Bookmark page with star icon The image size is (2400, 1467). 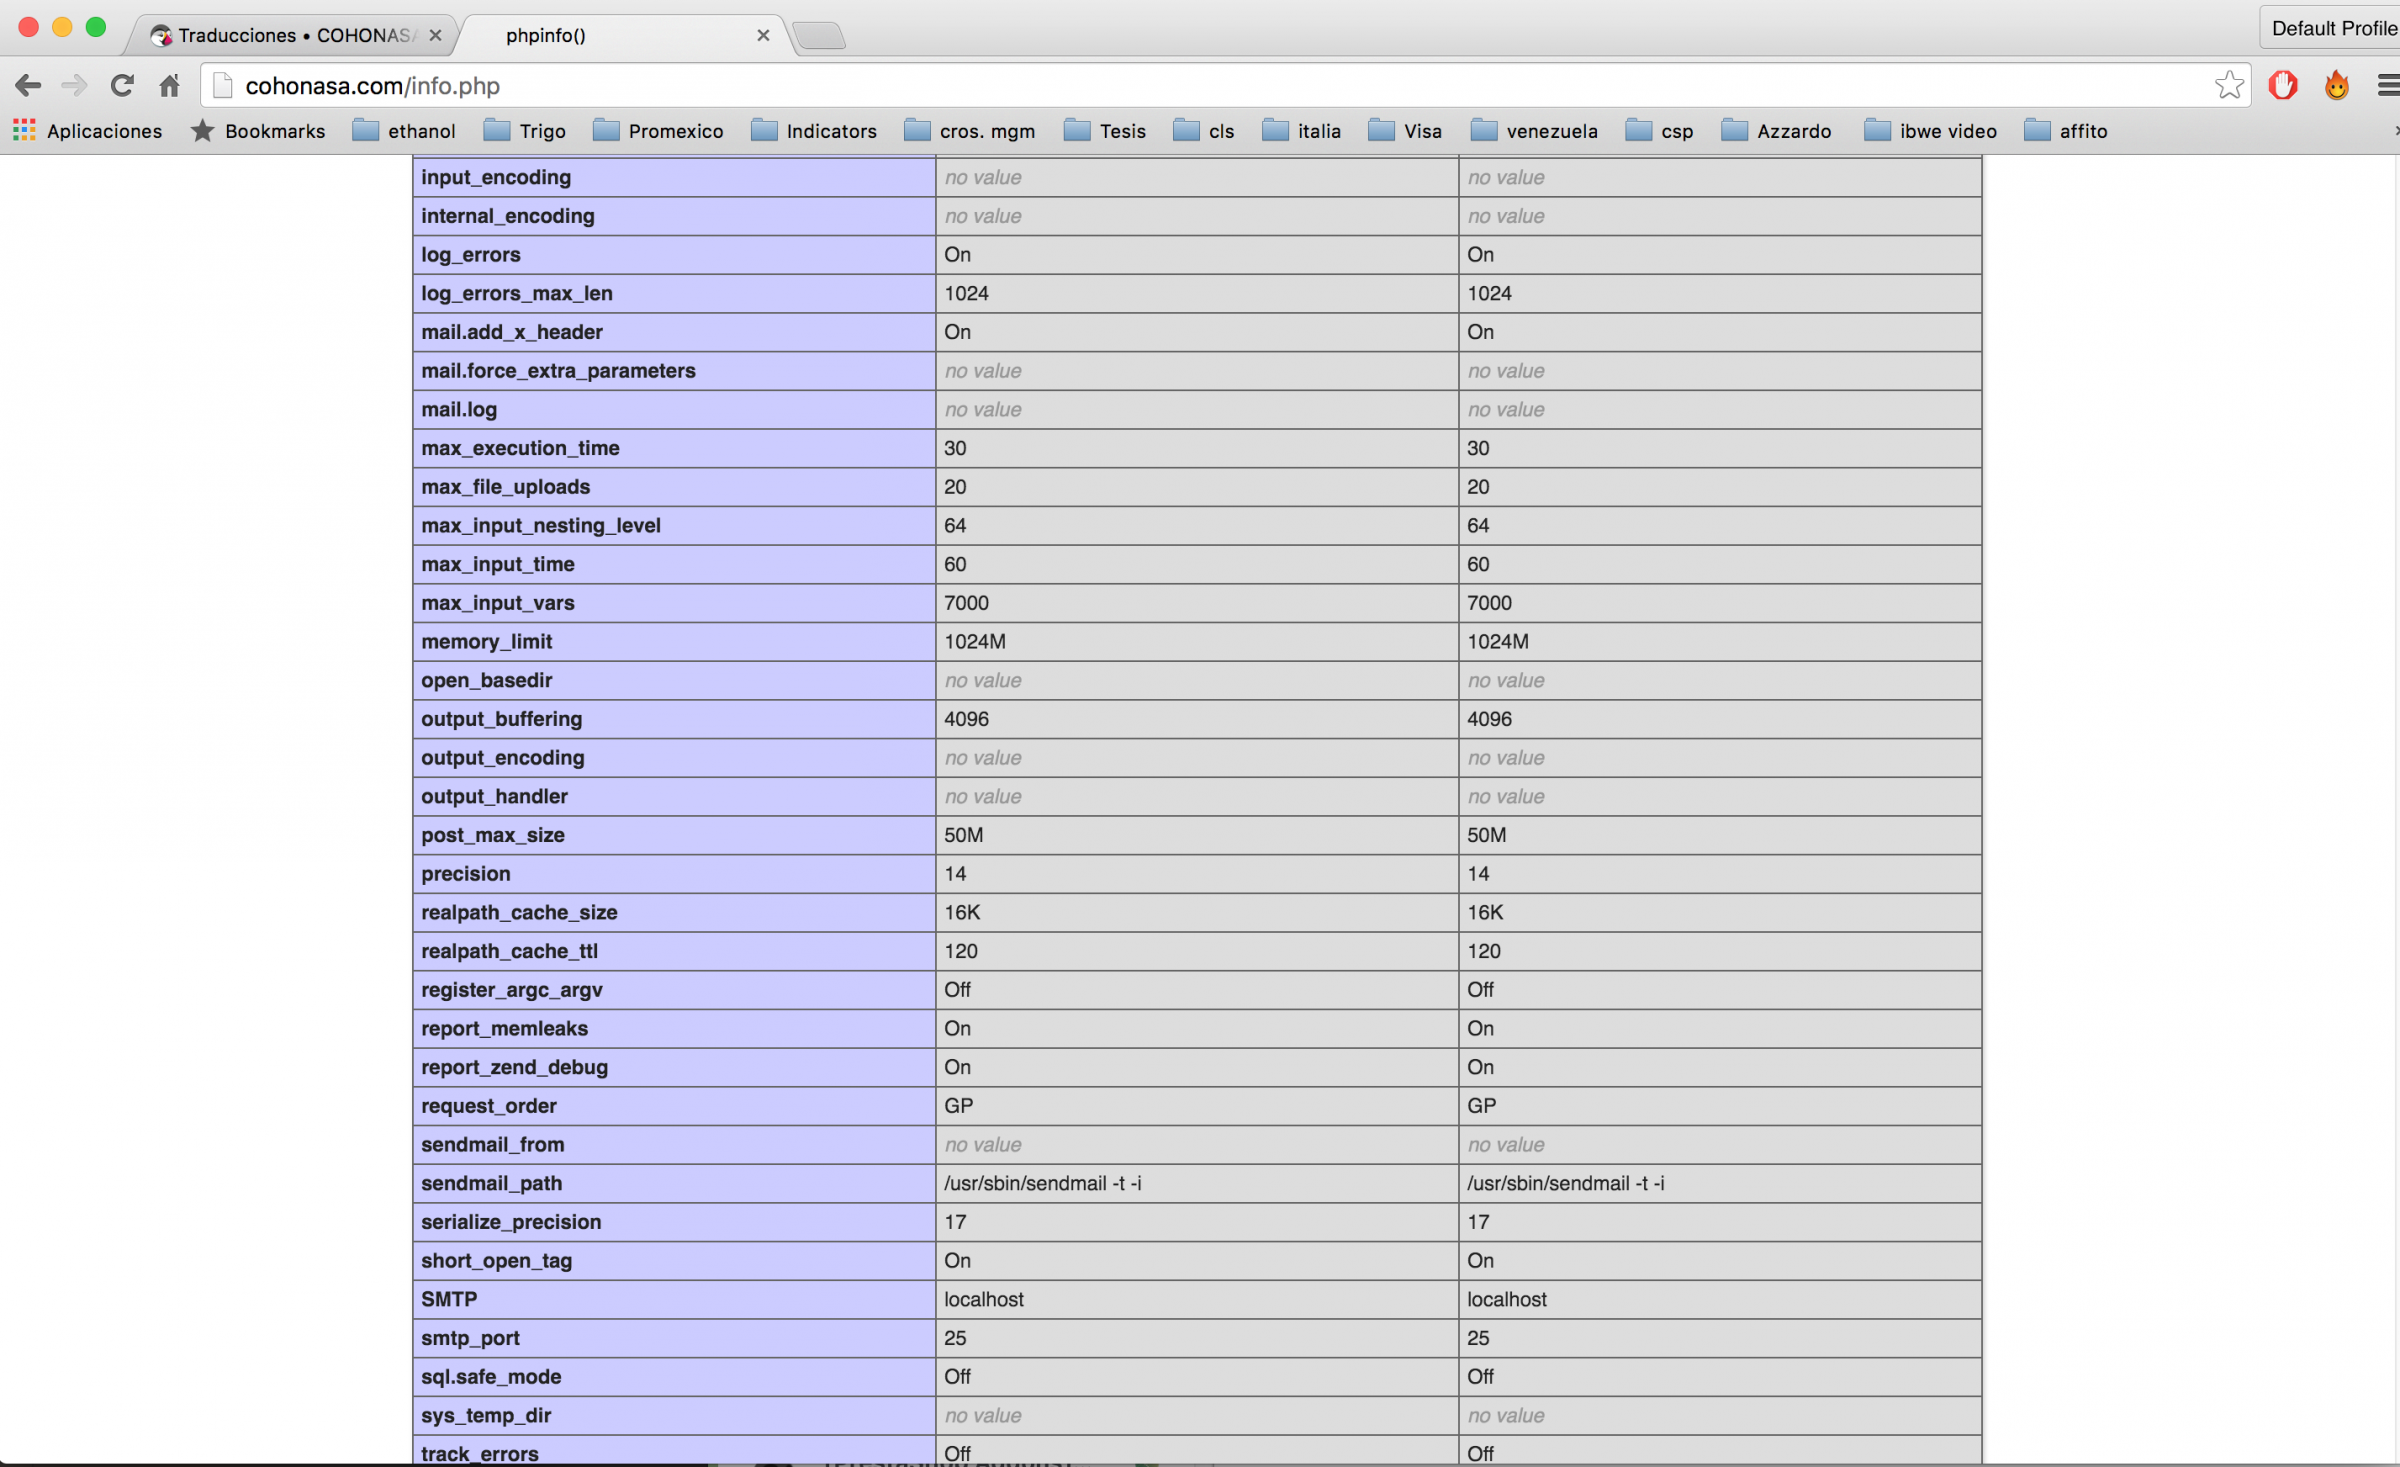click(2228, 86)
